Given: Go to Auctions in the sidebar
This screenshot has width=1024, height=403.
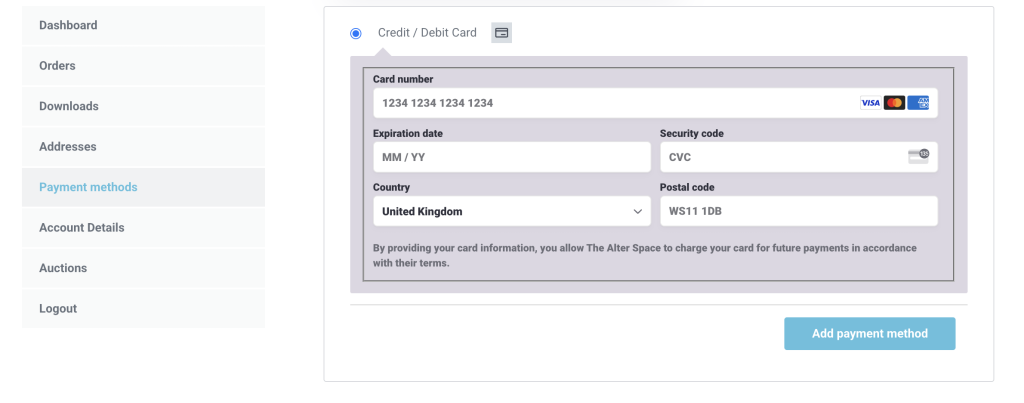Looking at the screenshot, I should coord(143,268).
